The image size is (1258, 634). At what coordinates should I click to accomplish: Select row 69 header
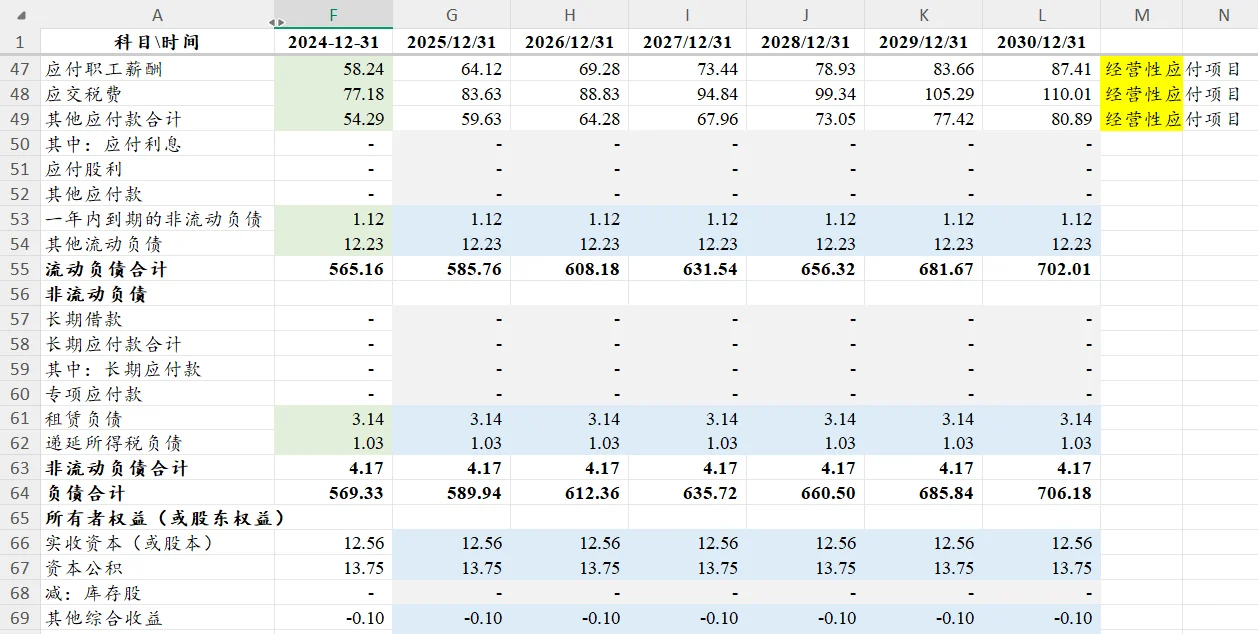tap(20, 618)
